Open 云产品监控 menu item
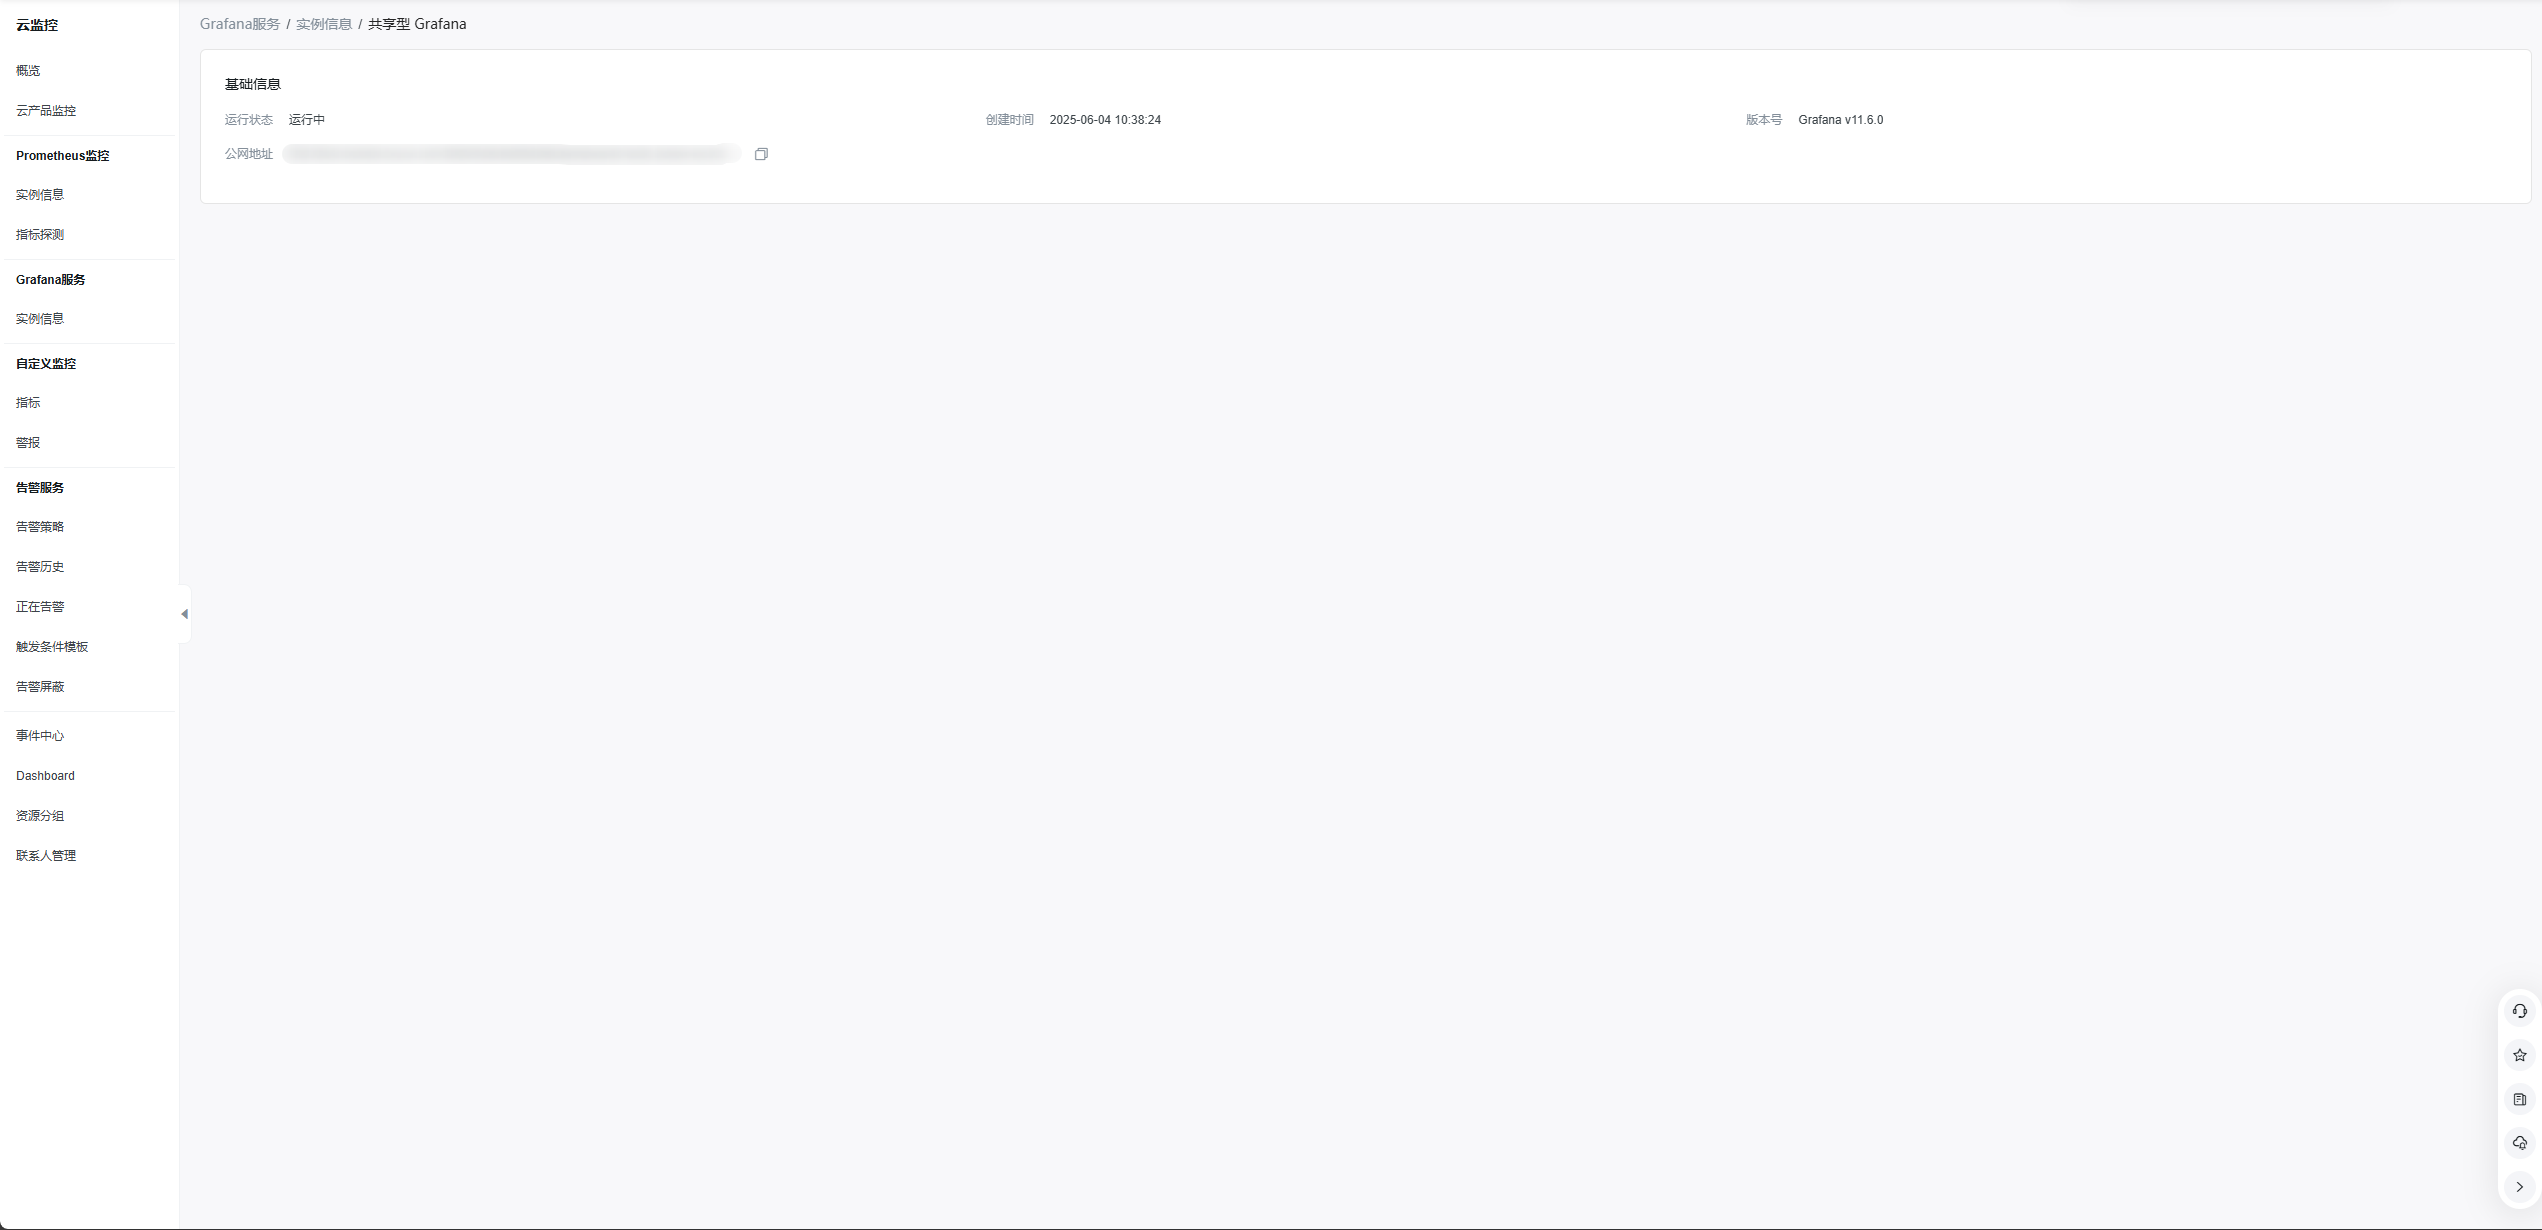Screen dimensions: 2542x1230 46,111
